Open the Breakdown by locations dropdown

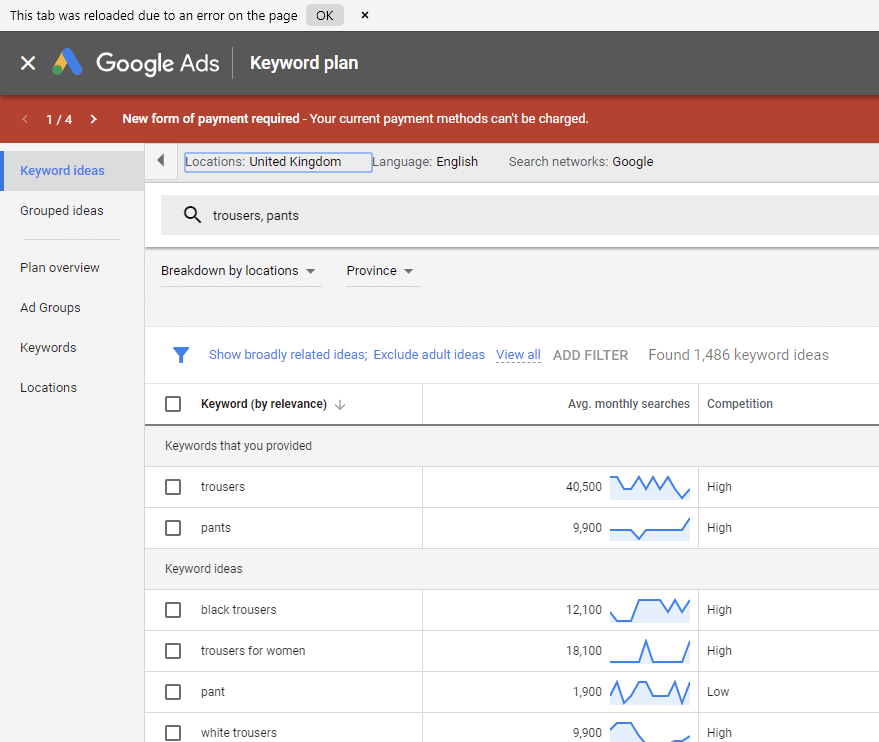click(238, 271)
